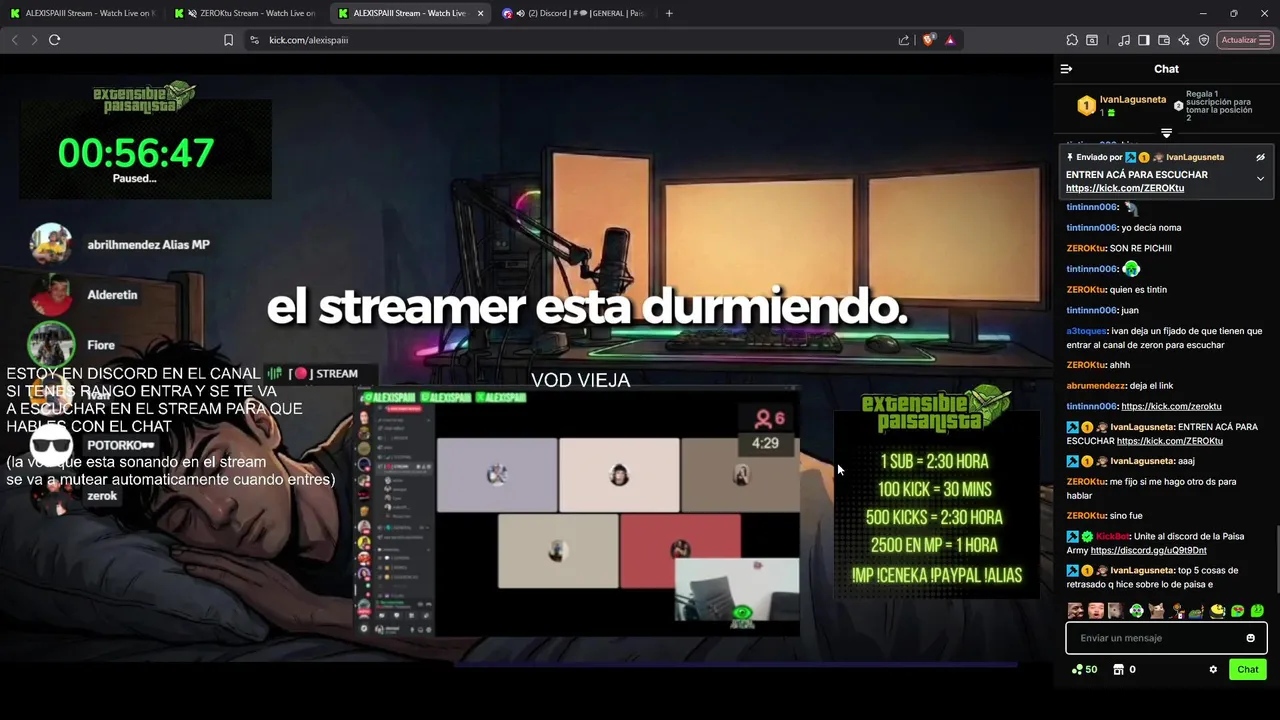The height and width of the screenshot is (720, 1280).
Task: Open Brave Shields lion icon
Action: [x=928, y=40]
